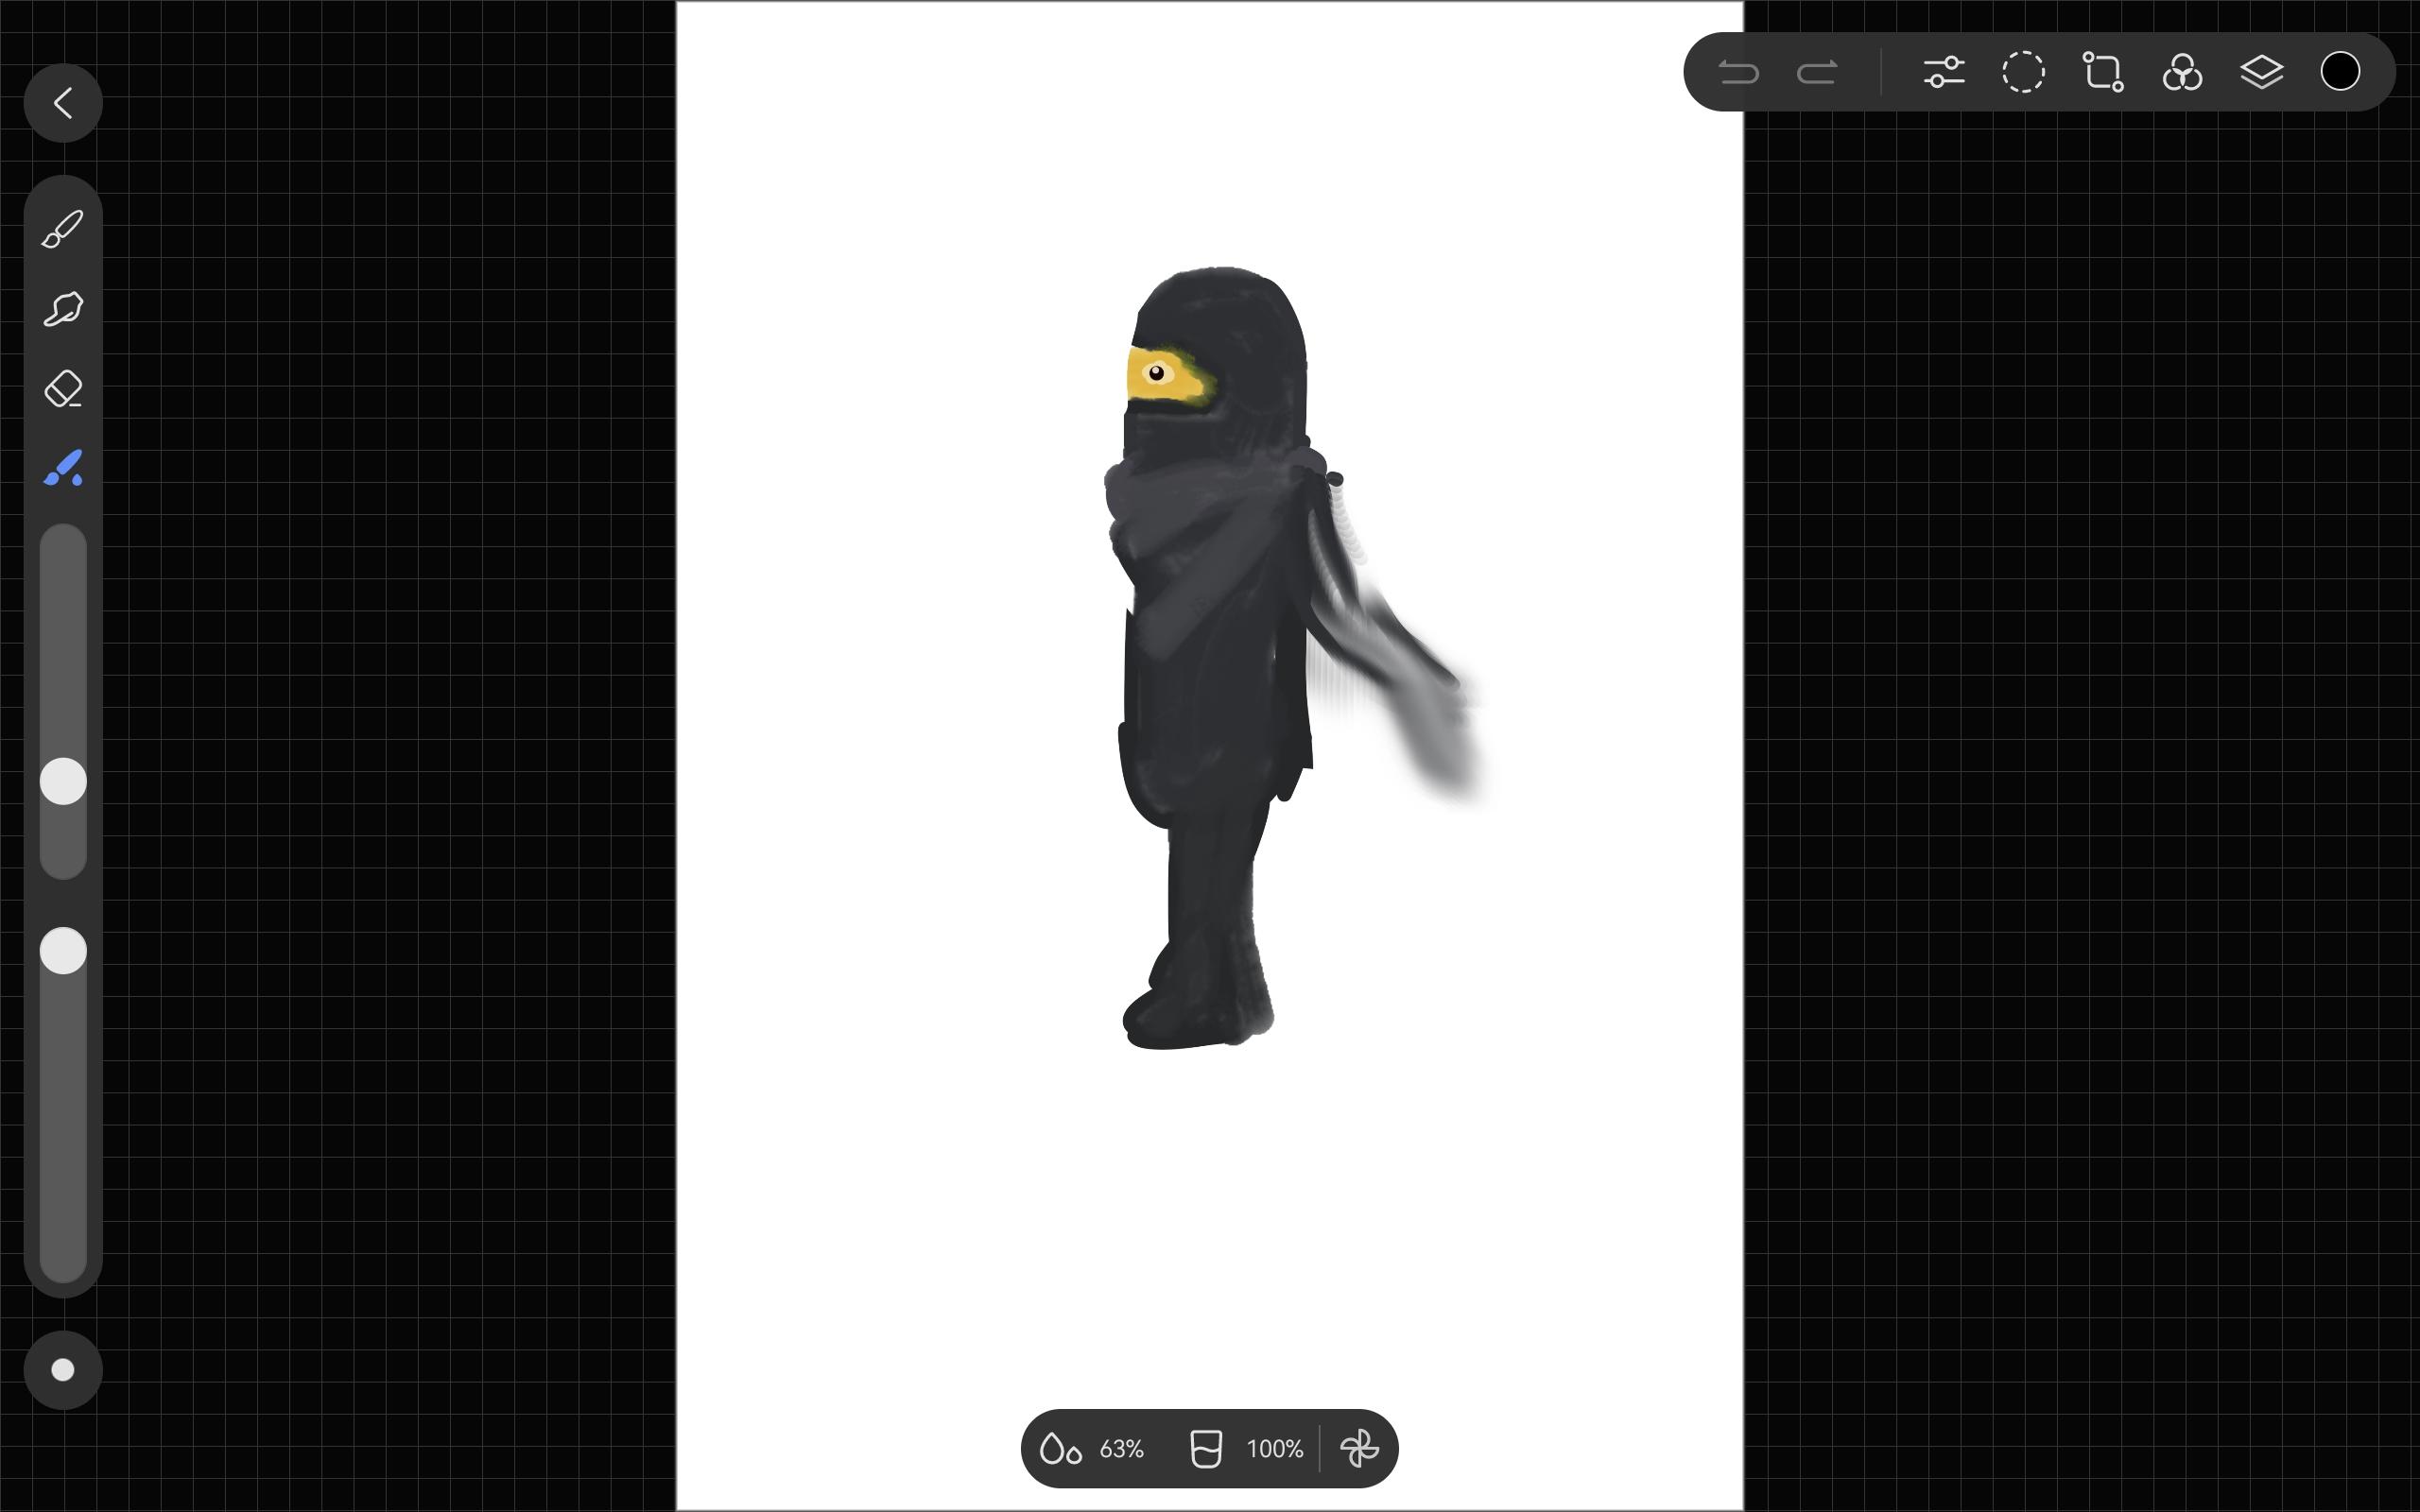The height and width of the screenshot is (1512, 2420).
Task: Open the Adjustments sliders icon
Action: tap(1944, 72)
